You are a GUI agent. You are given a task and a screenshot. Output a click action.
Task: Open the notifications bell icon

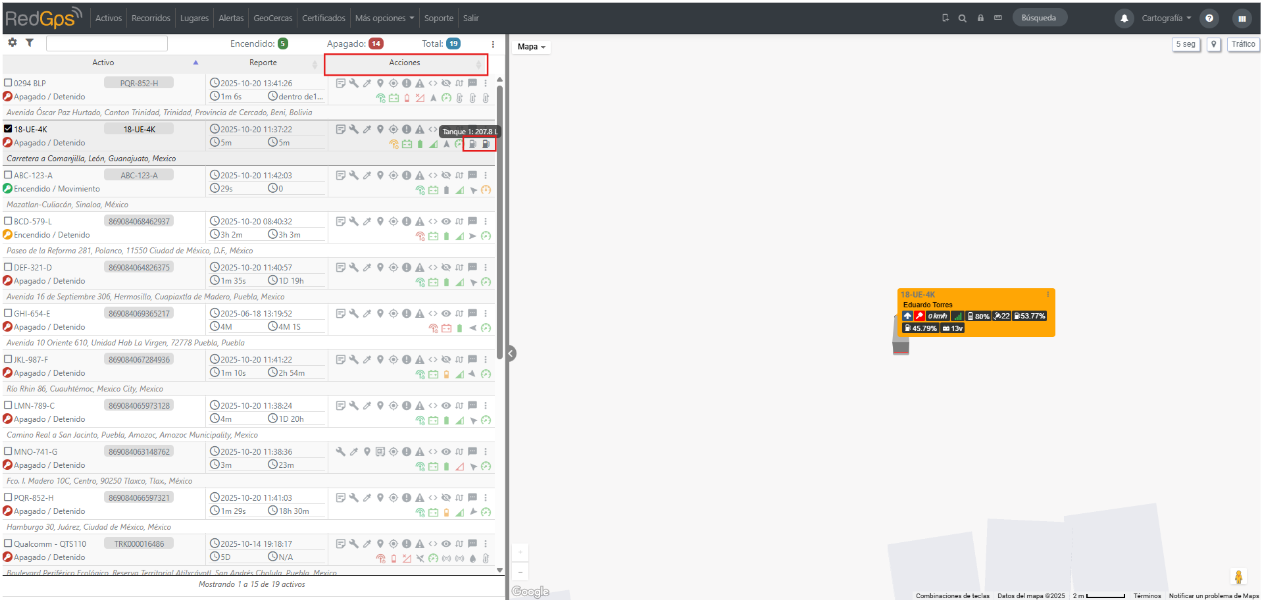1125,18
